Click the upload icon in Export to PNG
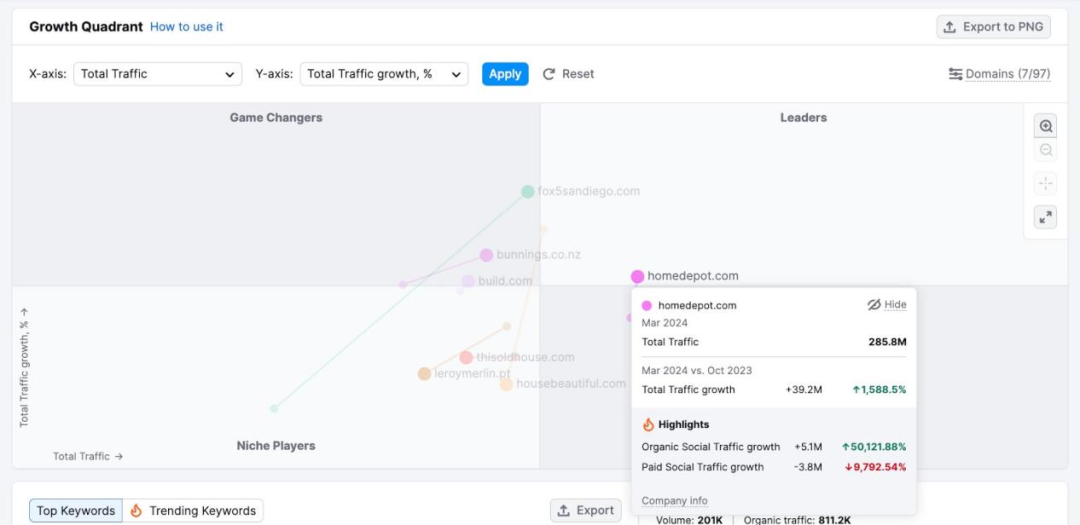The height and width of the screenshot is (525, 1080). [x=950, y=27]
